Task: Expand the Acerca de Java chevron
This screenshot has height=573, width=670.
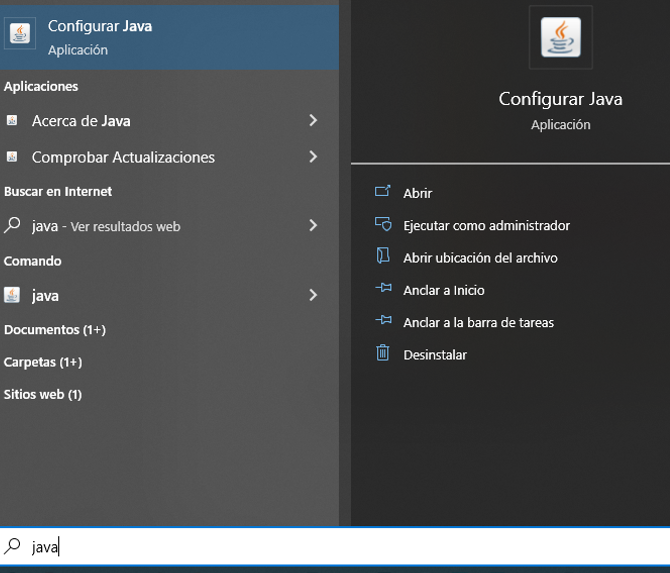Action: (x=313, y=120)
